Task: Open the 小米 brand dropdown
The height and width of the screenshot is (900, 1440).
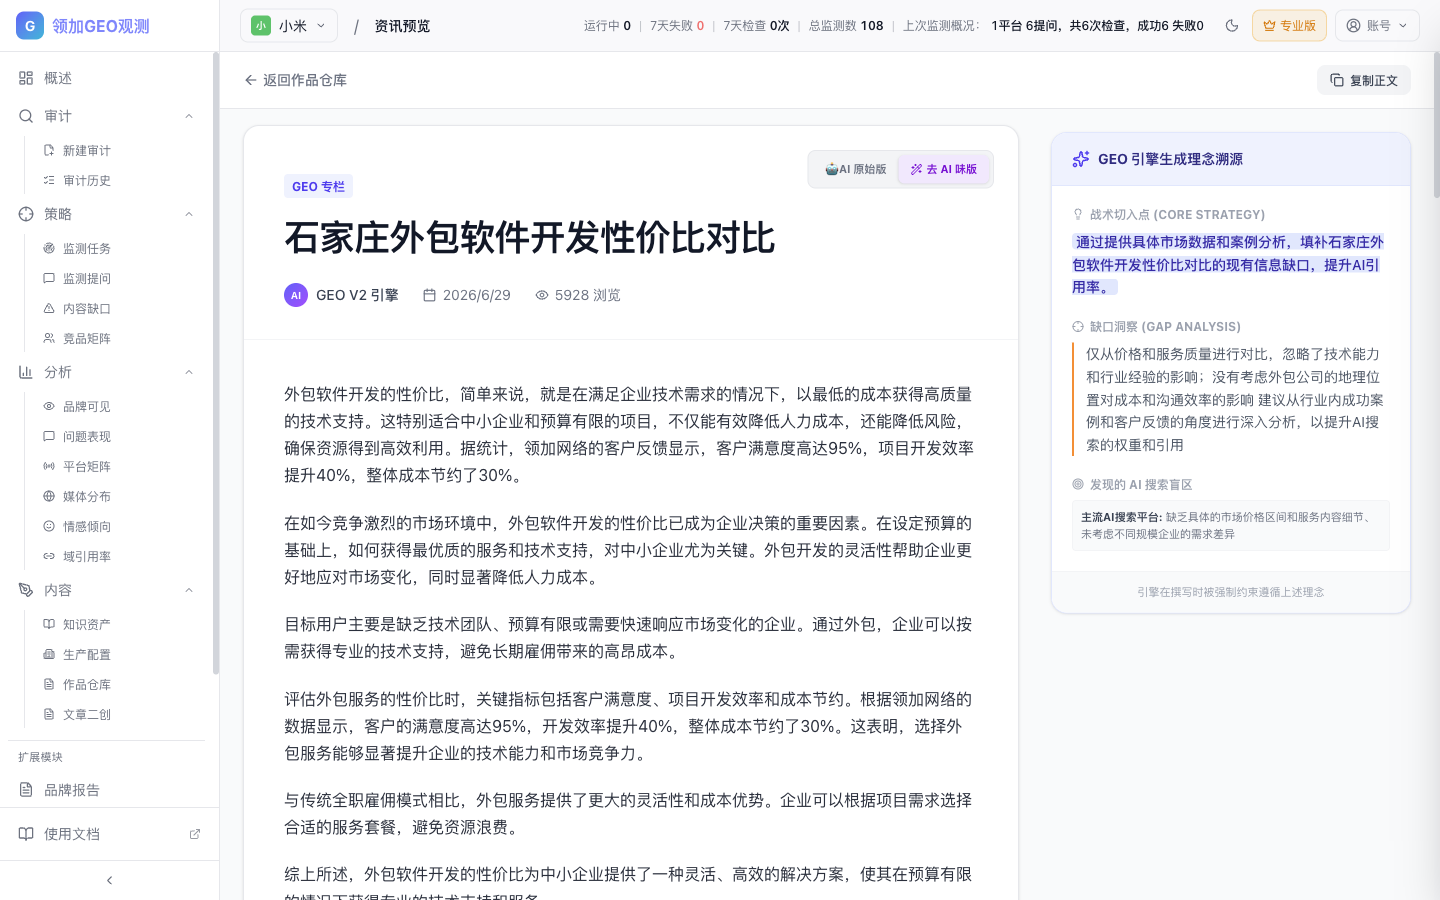Action: tap(289, 26)
